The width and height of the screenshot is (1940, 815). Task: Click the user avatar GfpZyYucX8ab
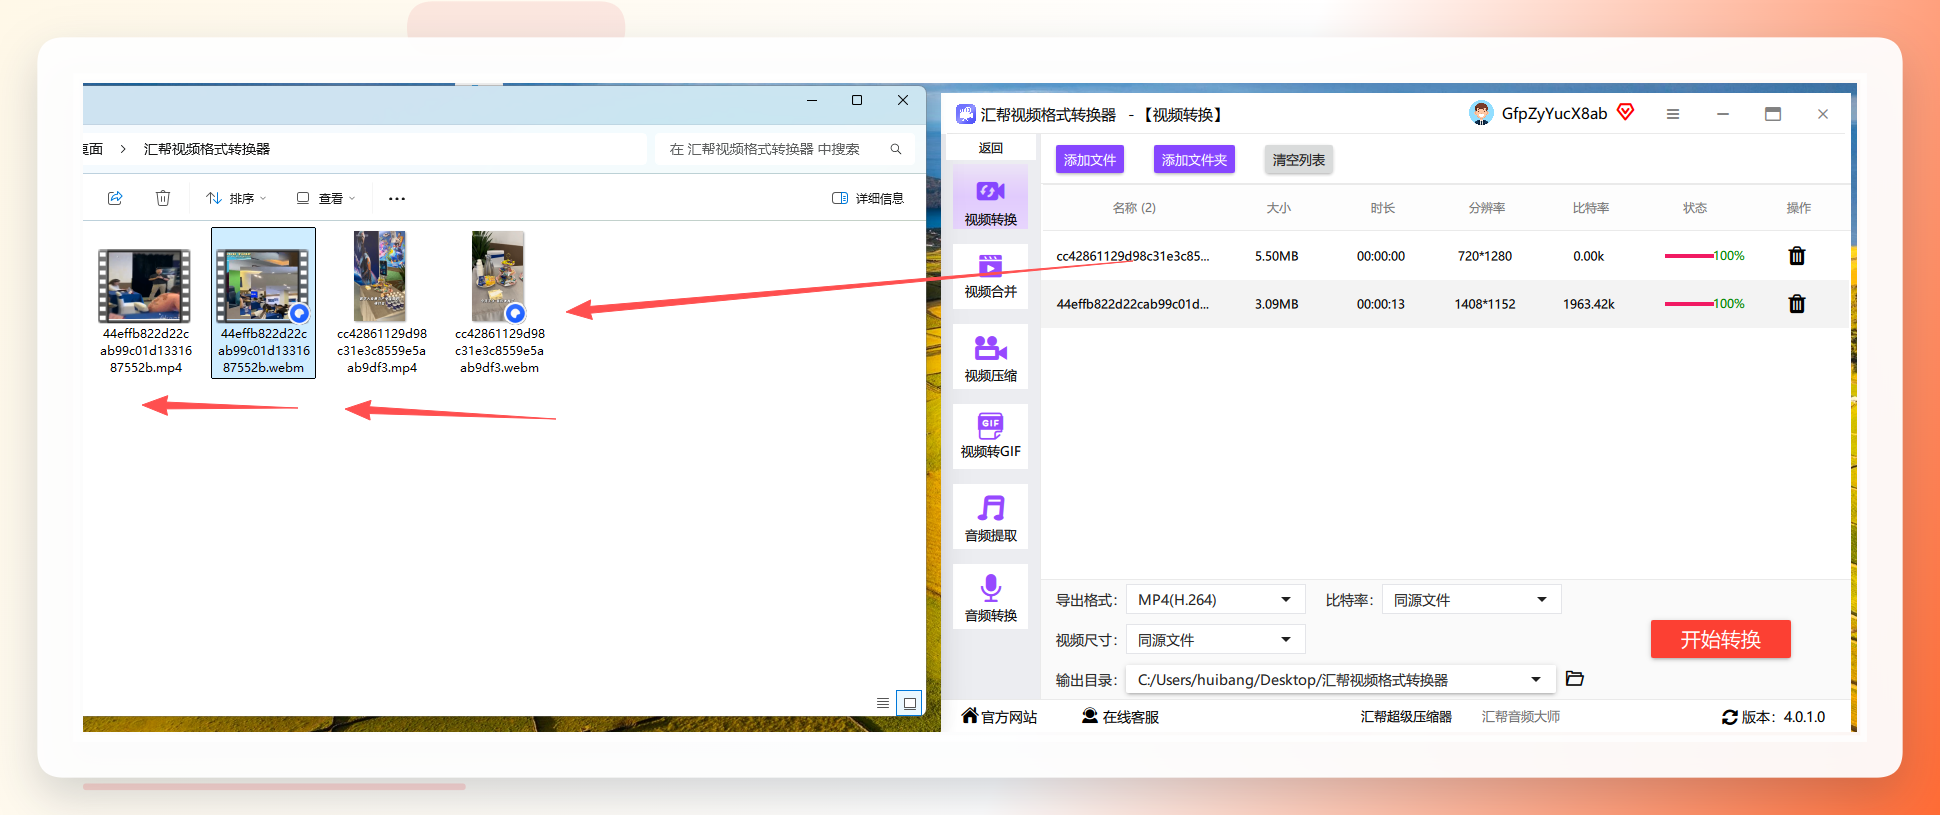(1481, 113)
